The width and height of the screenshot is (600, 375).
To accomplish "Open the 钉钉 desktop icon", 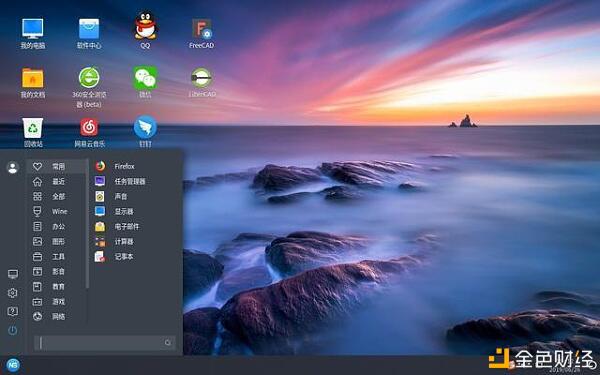I will tap(145, 131).
